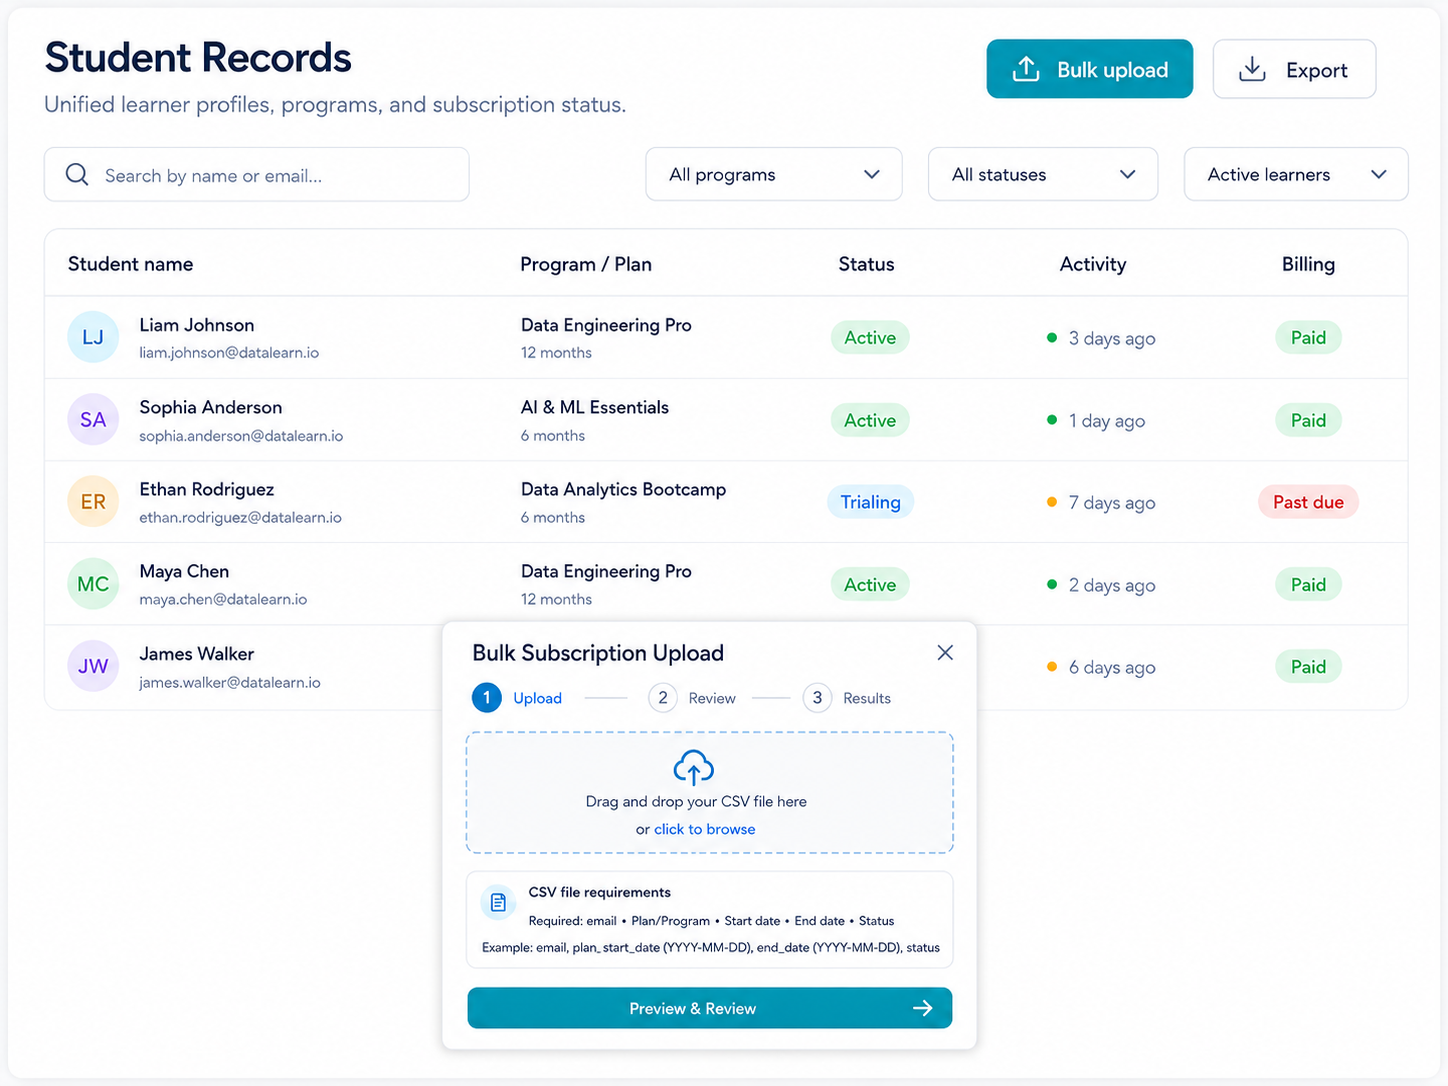Click liam.johnson@datalearn.io email
Screen dimensions: 1448x1086
click(229, 353)
